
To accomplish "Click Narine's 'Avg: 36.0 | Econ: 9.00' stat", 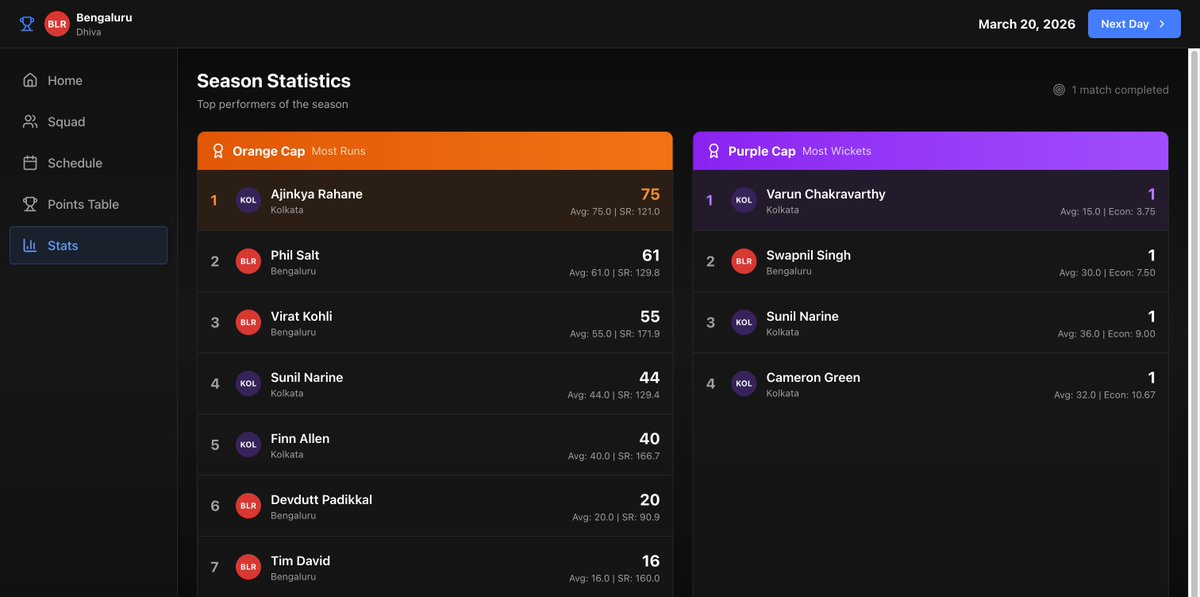I will tap(1107, 334).
